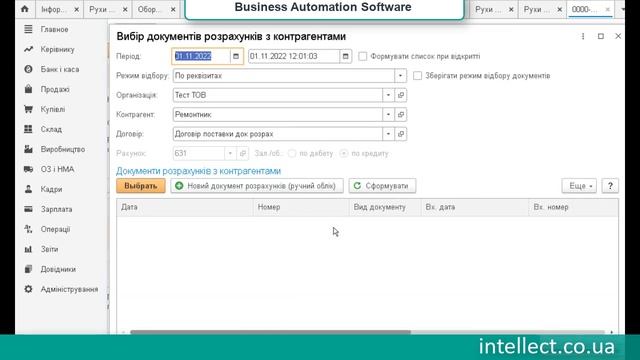Close the Інфор... tab
The width and height of the screenshot is (640, 360).
pyautogui.click(x=76, y=9)
